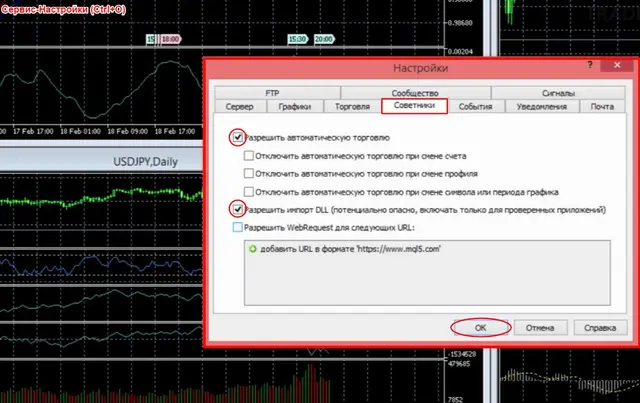Close the Настройки dialog
This screenshot has height=403, width=640.
pos(617,65)
